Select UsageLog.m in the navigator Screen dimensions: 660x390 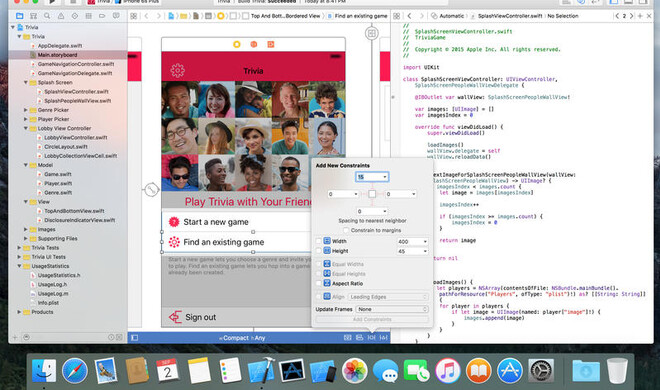pyautogui.click(x=68, y=294)
